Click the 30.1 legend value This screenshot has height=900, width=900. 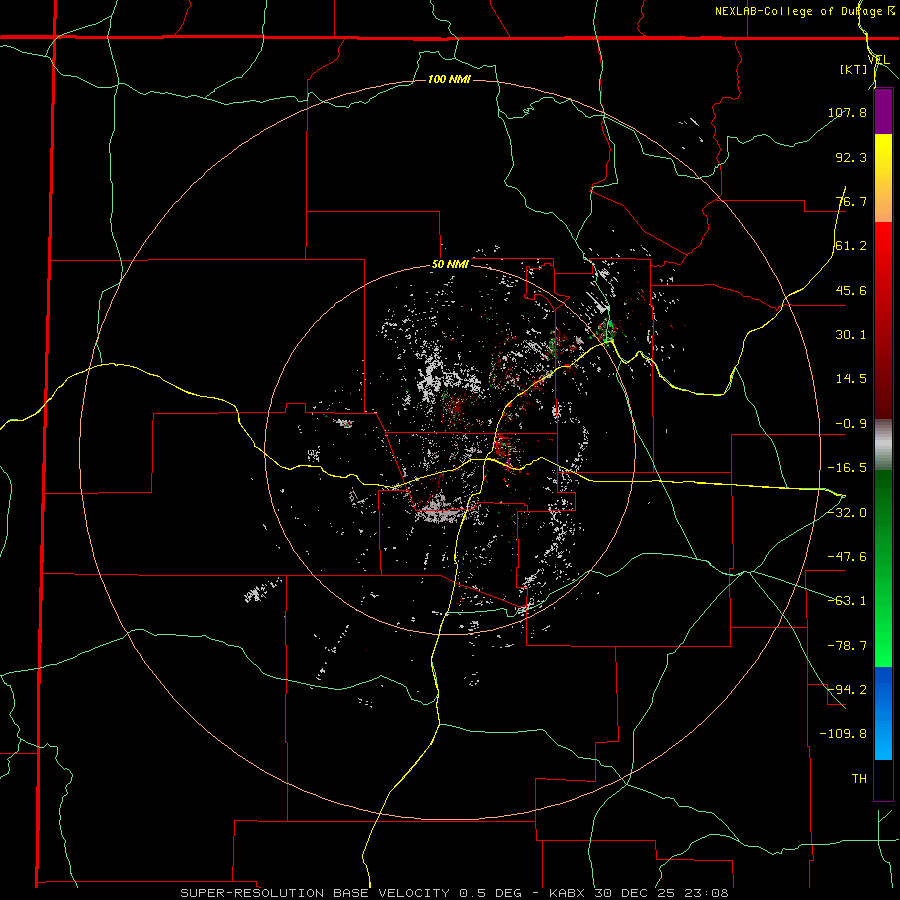click(x=851, y=335)
